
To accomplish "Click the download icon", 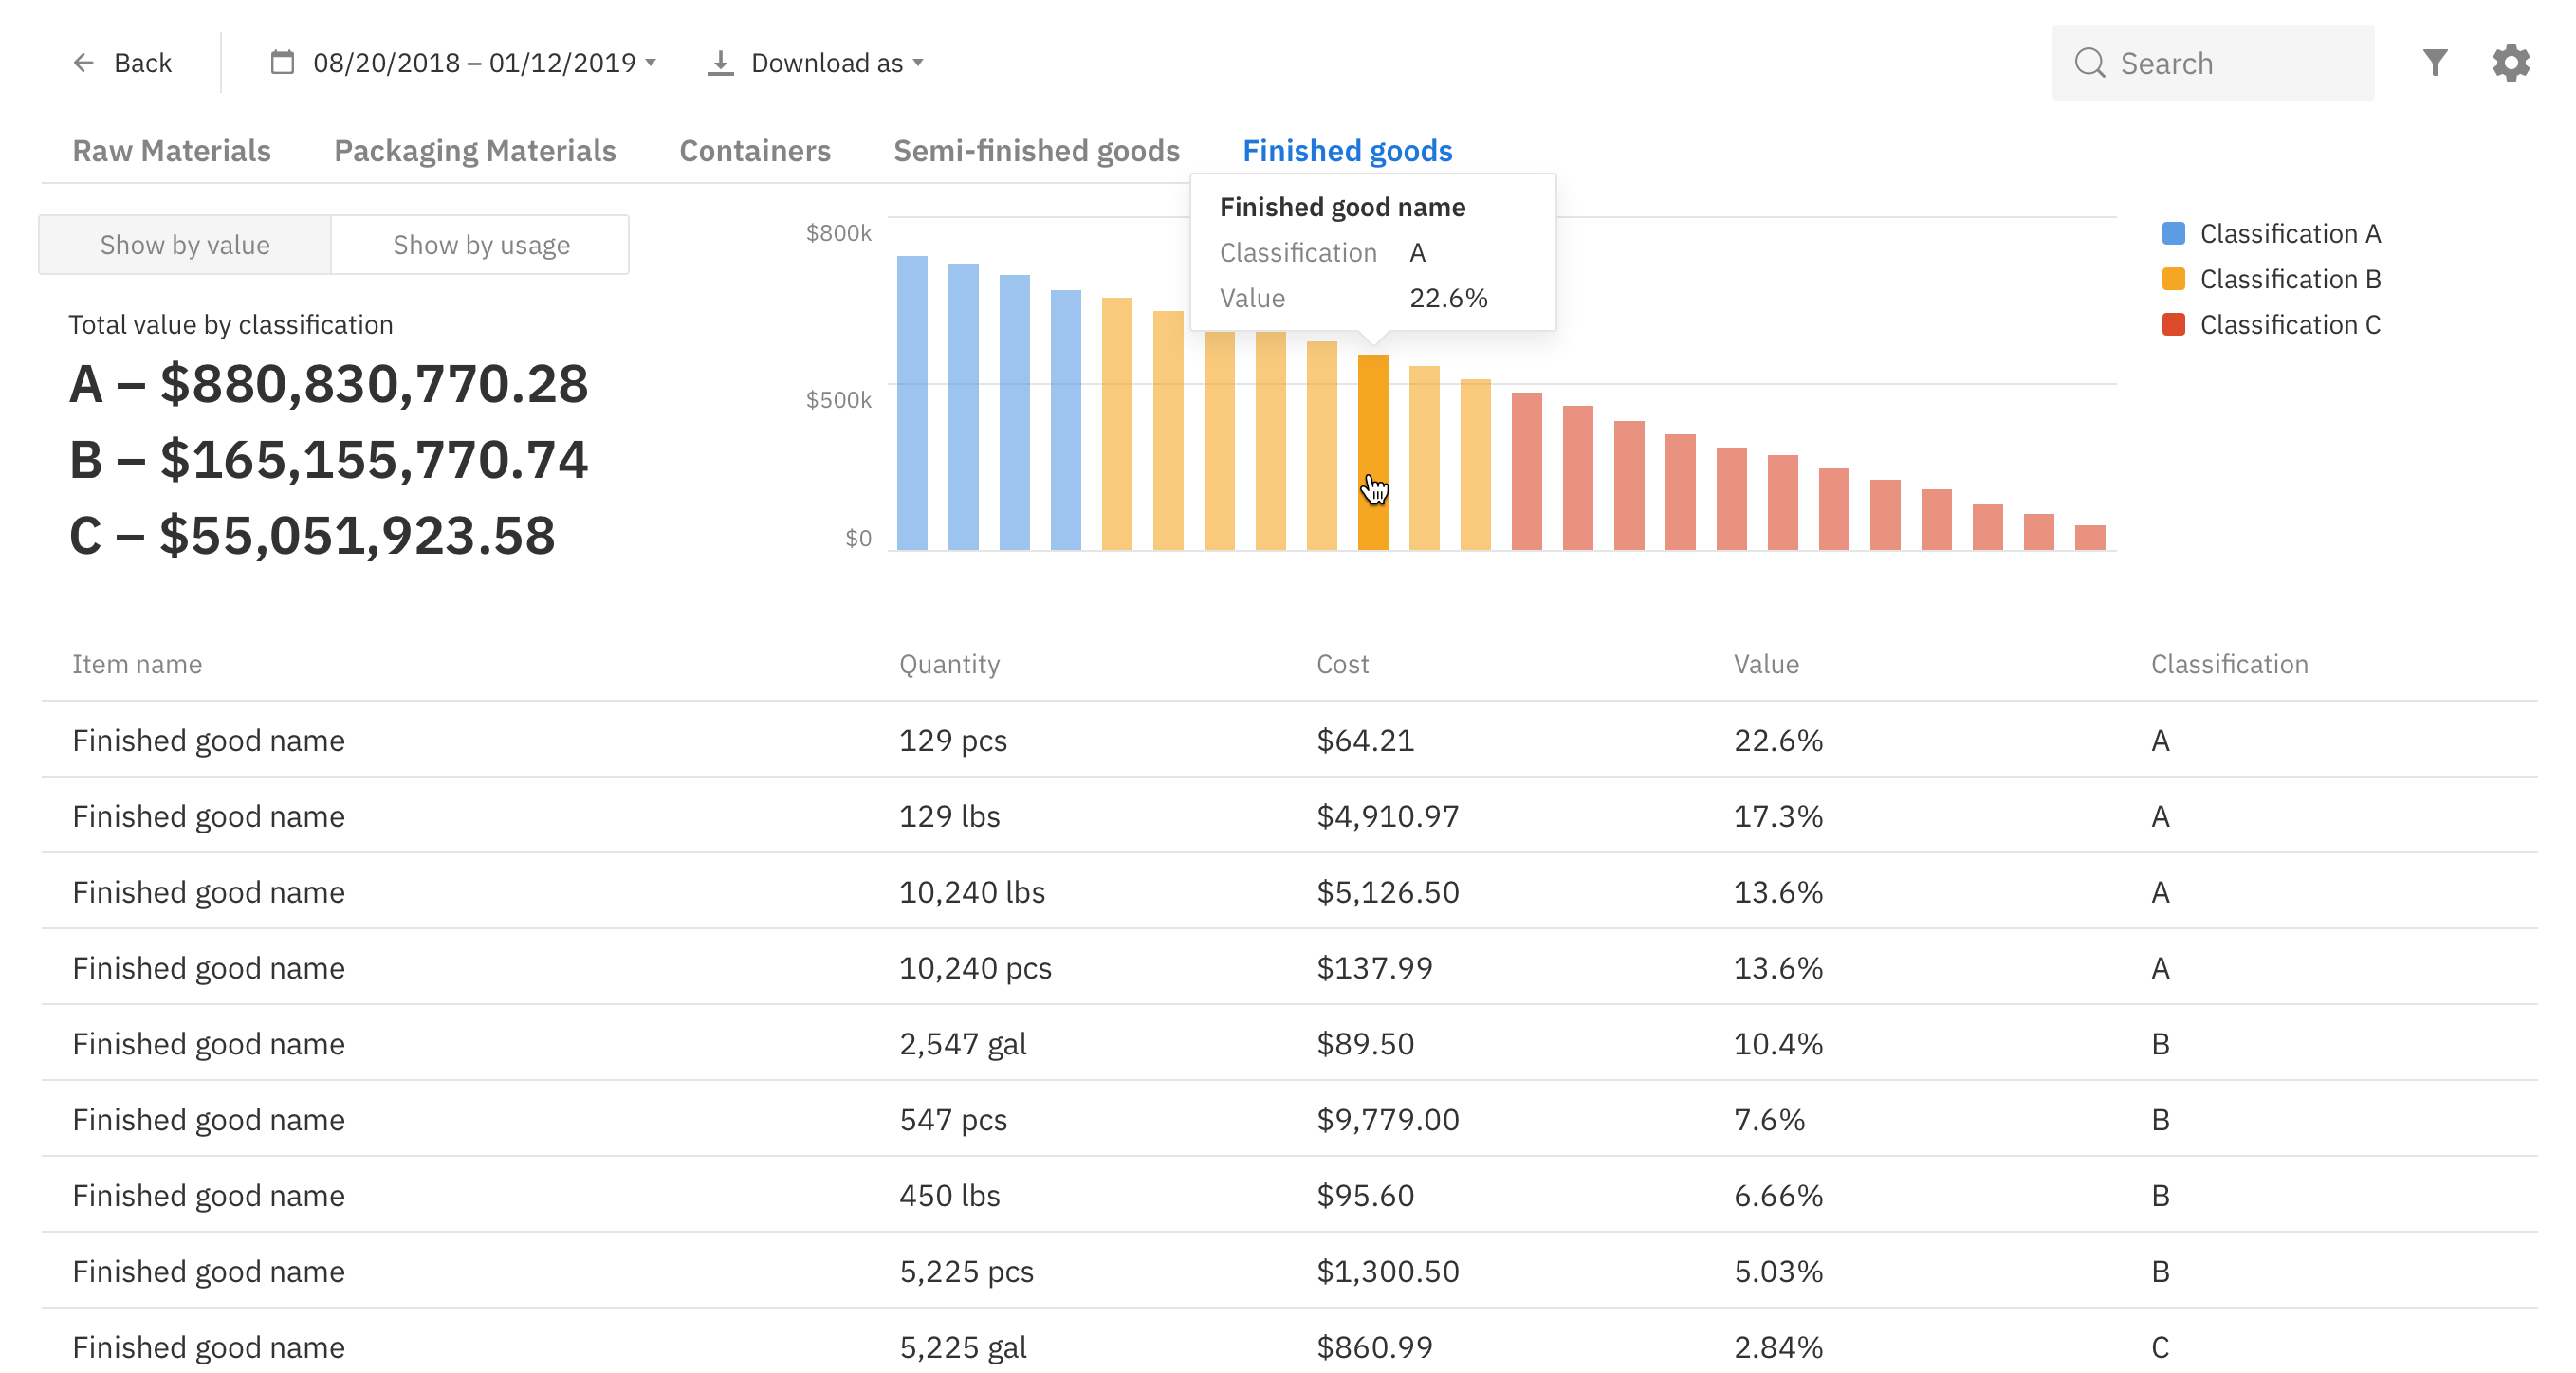I will coord(719,63).
